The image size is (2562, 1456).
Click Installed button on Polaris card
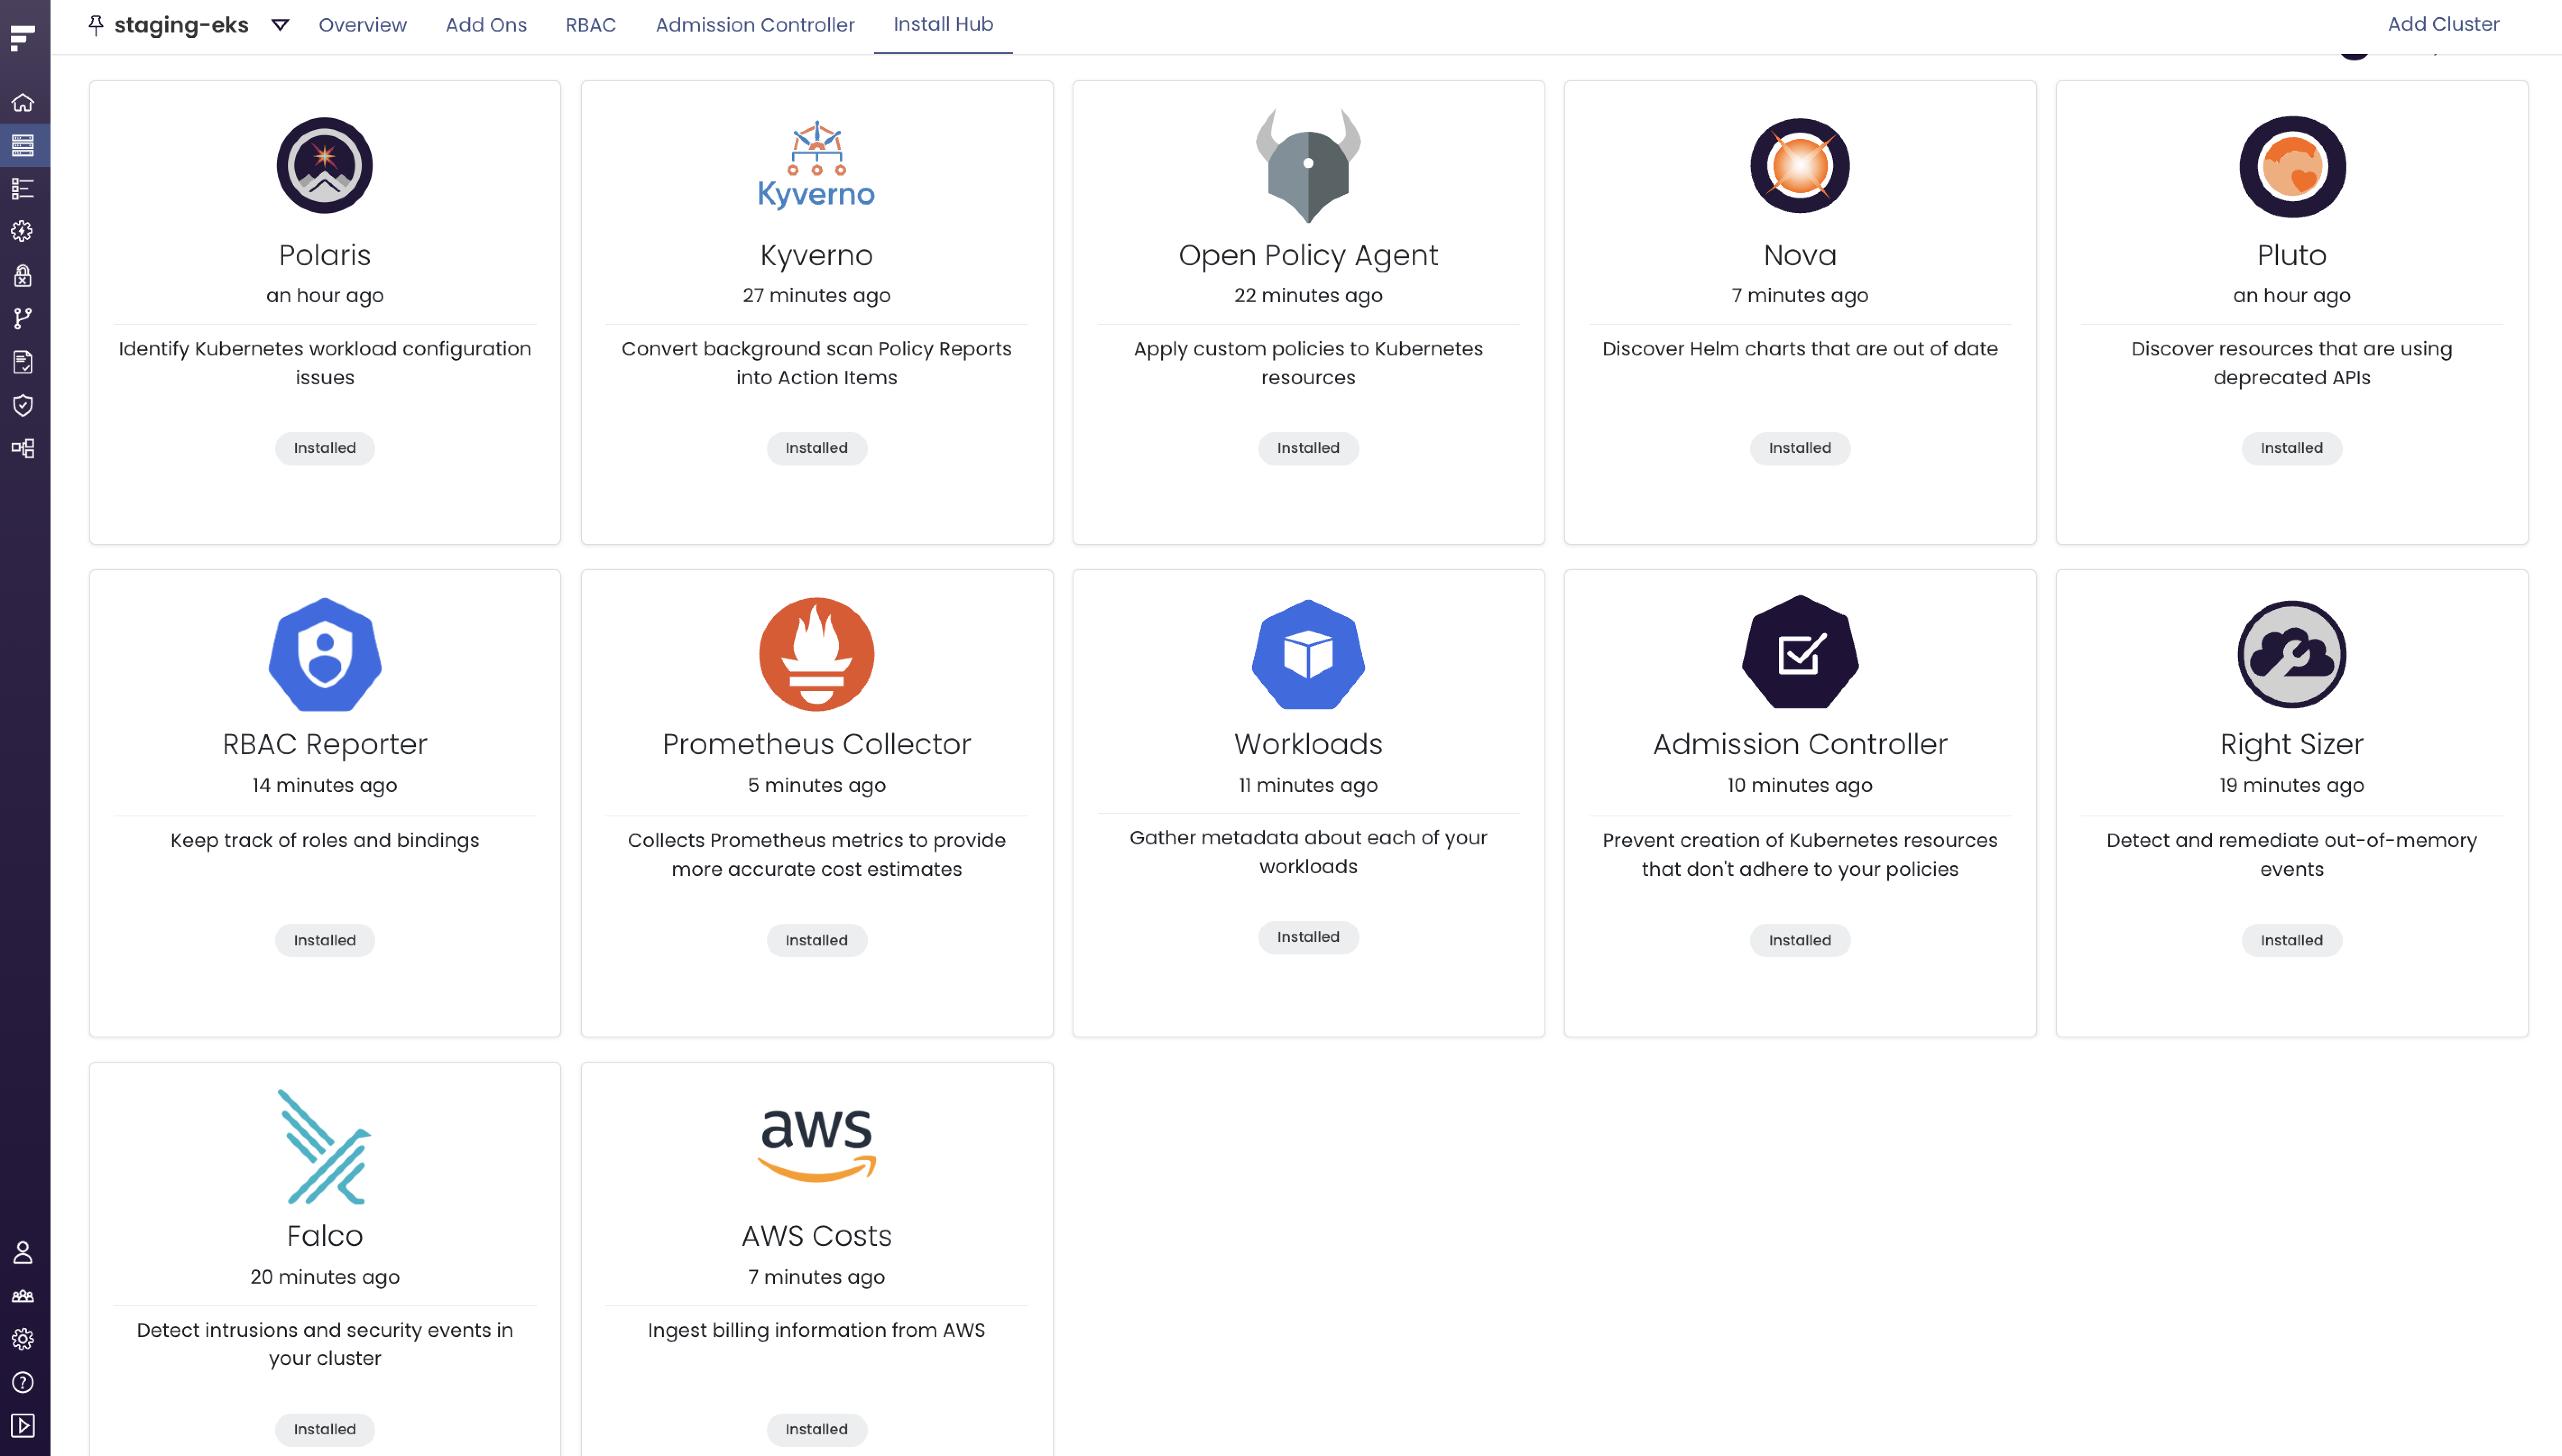325,448
